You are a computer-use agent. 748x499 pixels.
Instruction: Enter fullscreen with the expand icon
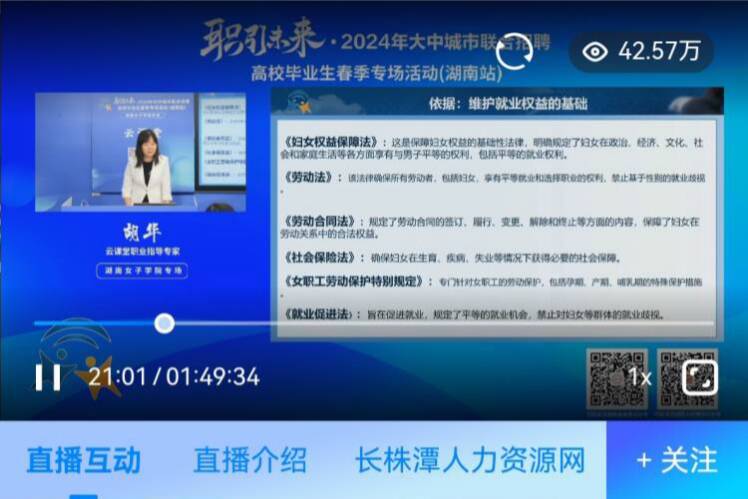click(x=699, y=377)
